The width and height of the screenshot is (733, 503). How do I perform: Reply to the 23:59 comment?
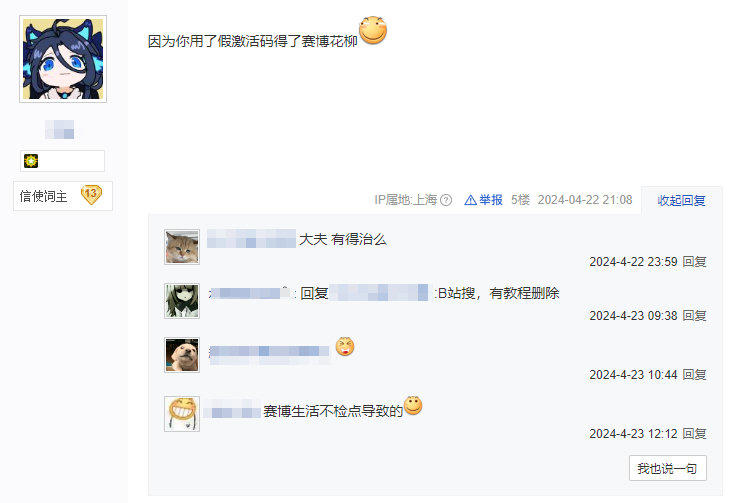click(x=694, y=262)
